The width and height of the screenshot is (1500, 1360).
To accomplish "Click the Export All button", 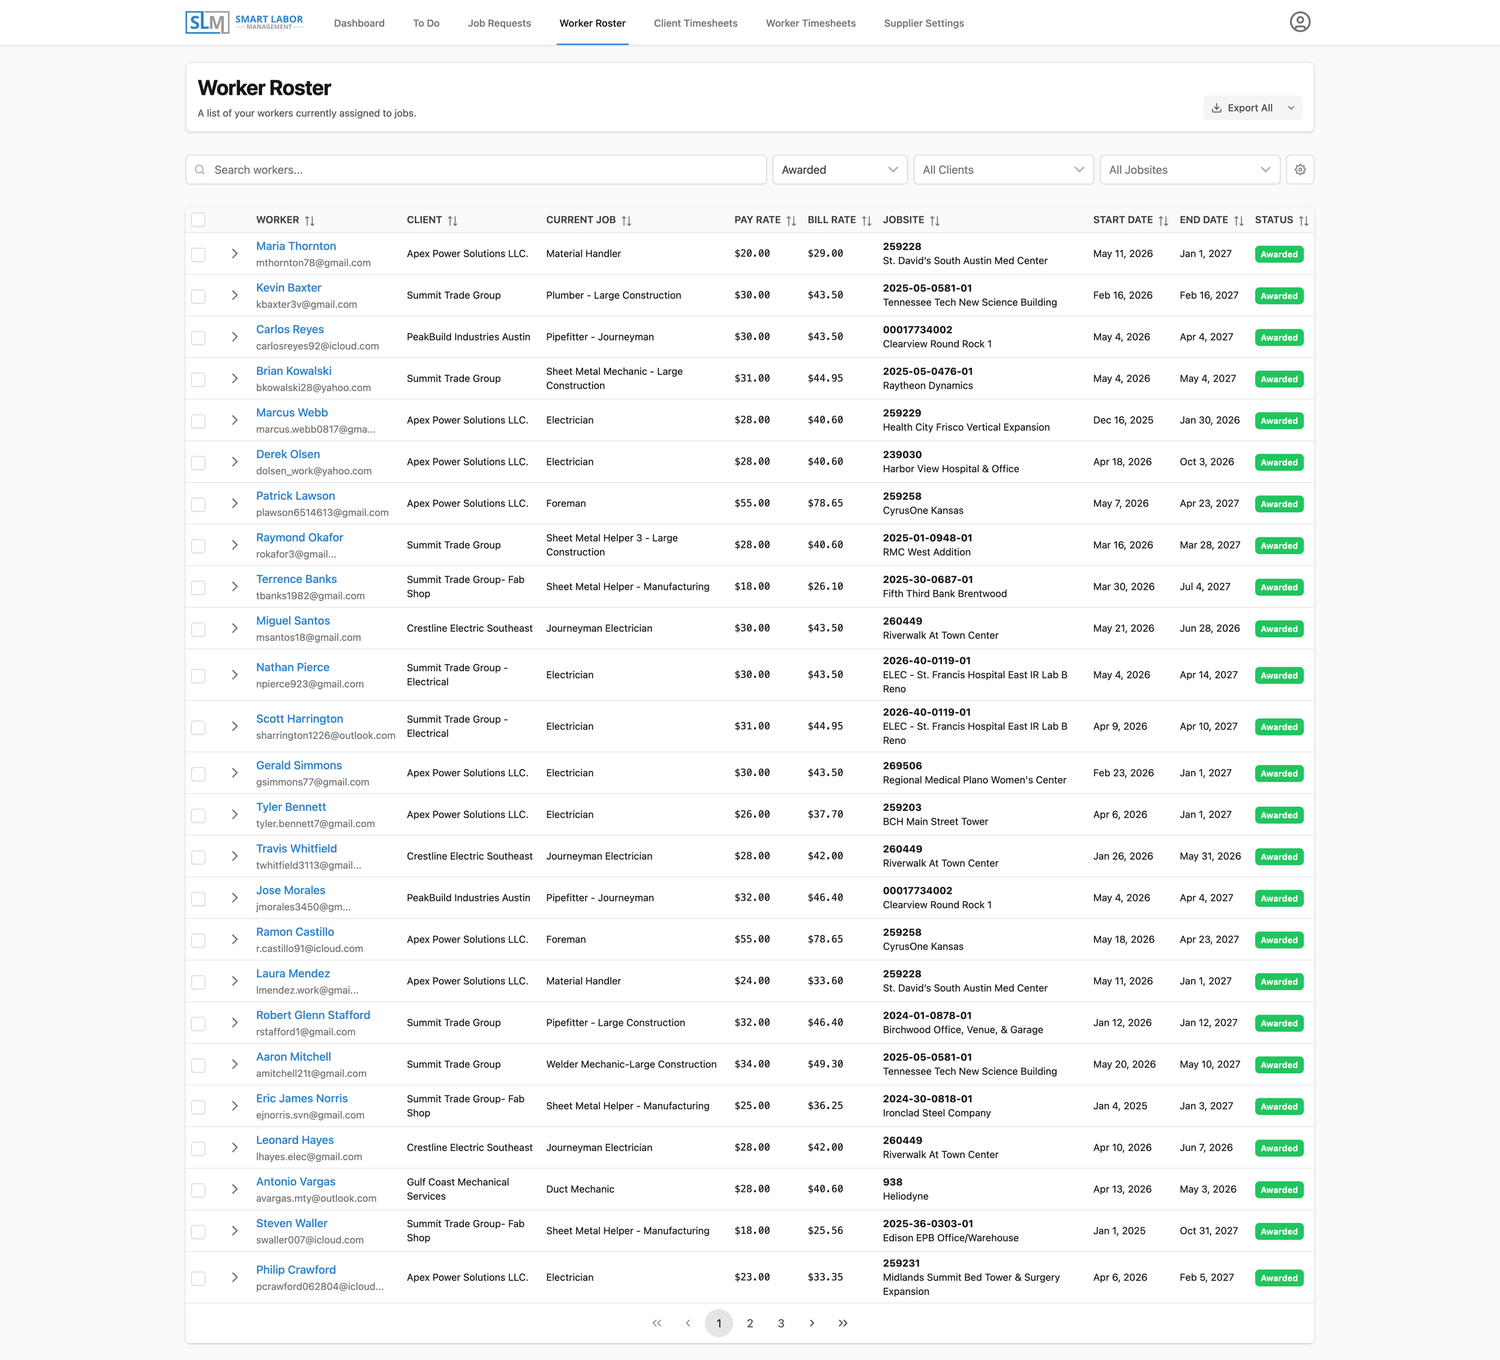I will tap(1242, 108).
